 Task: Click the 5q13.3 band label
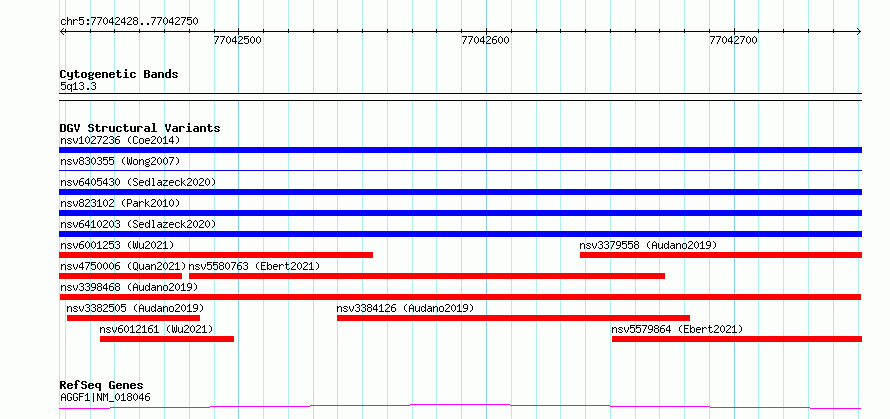78,86
